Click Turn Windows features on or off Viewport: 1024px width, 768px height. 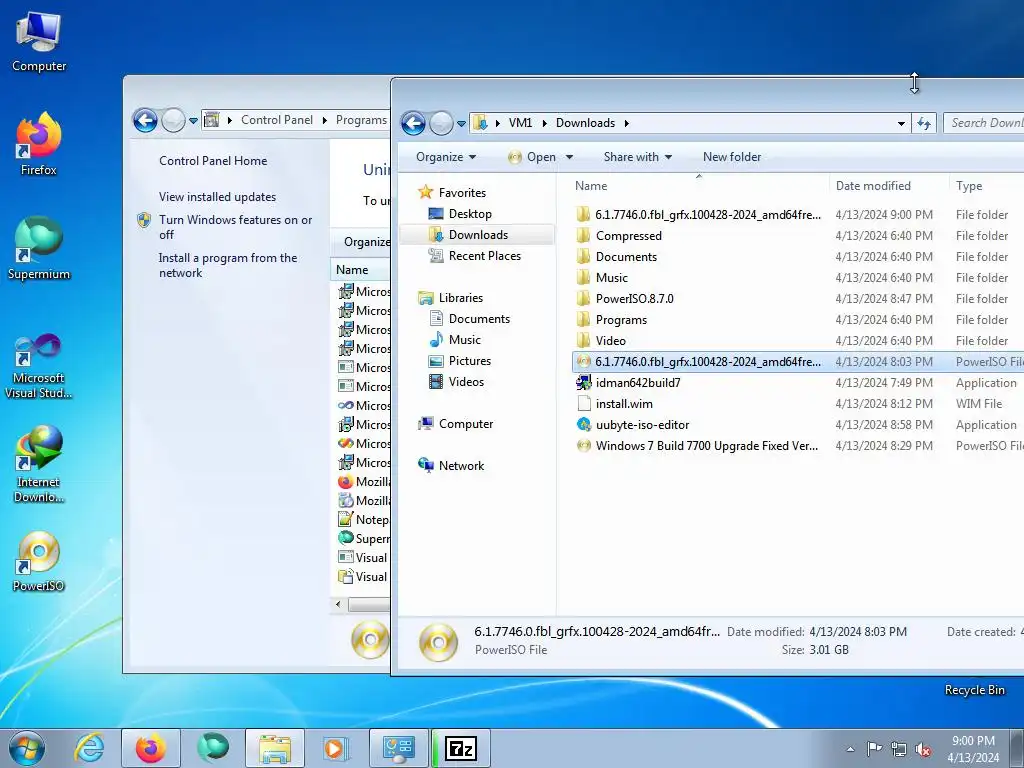pyautogui.click(x=235, y=227)
